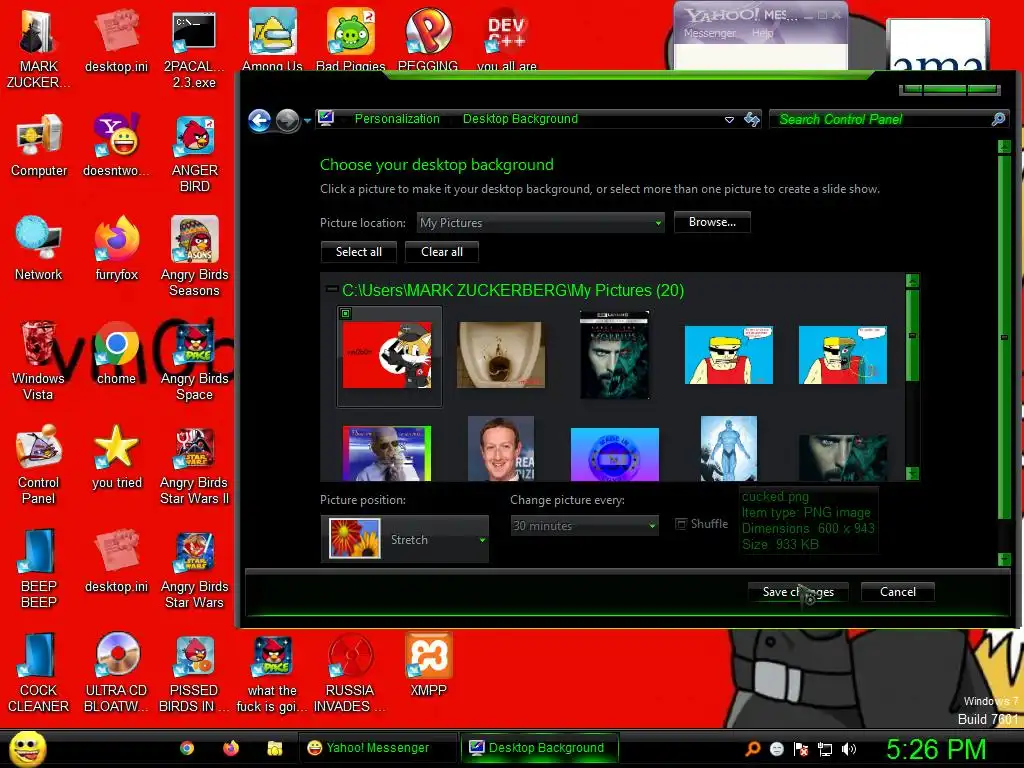Open the Angry Birds Seasons shortcut
The height and width of the screenshot is (768, 1024).
click(x=194, y=256)
